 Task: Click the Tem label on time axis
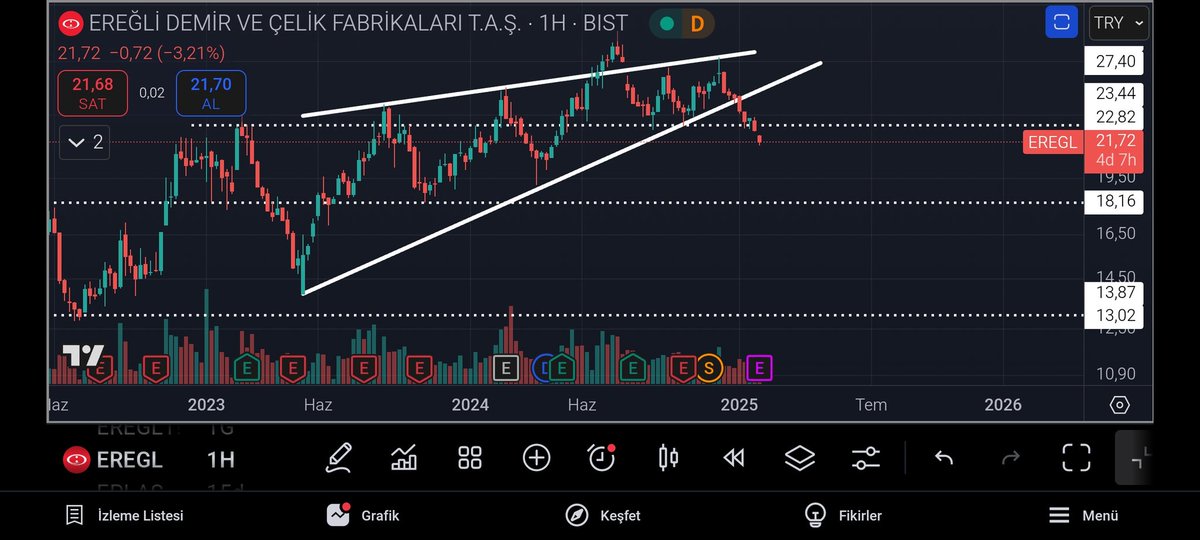[x=871, y=404]
